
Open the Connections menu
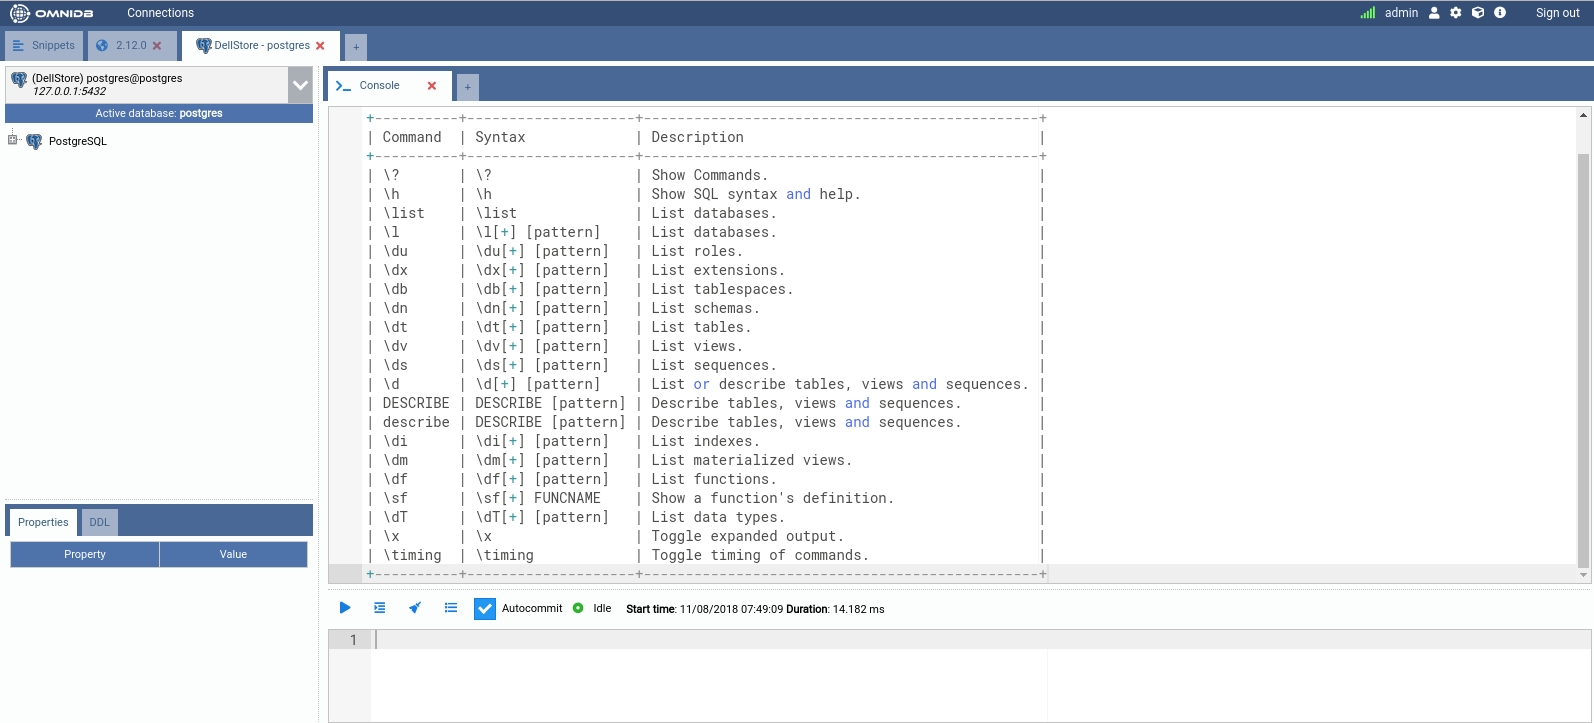(x=160, y=13)
